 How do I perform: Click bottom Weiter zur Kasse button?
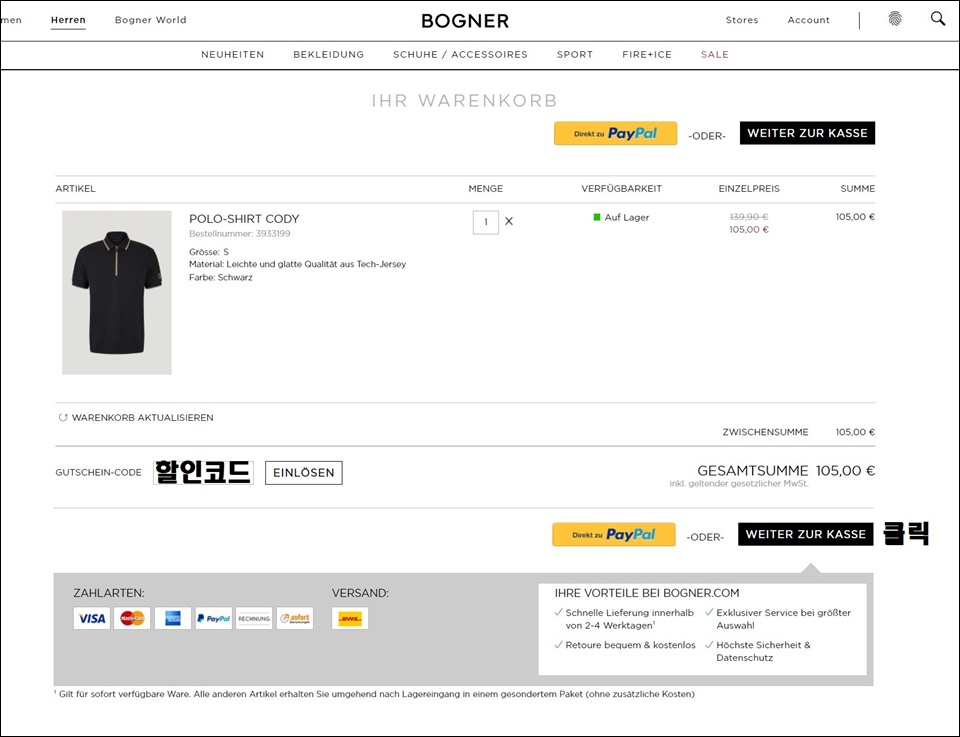(806, 534)
